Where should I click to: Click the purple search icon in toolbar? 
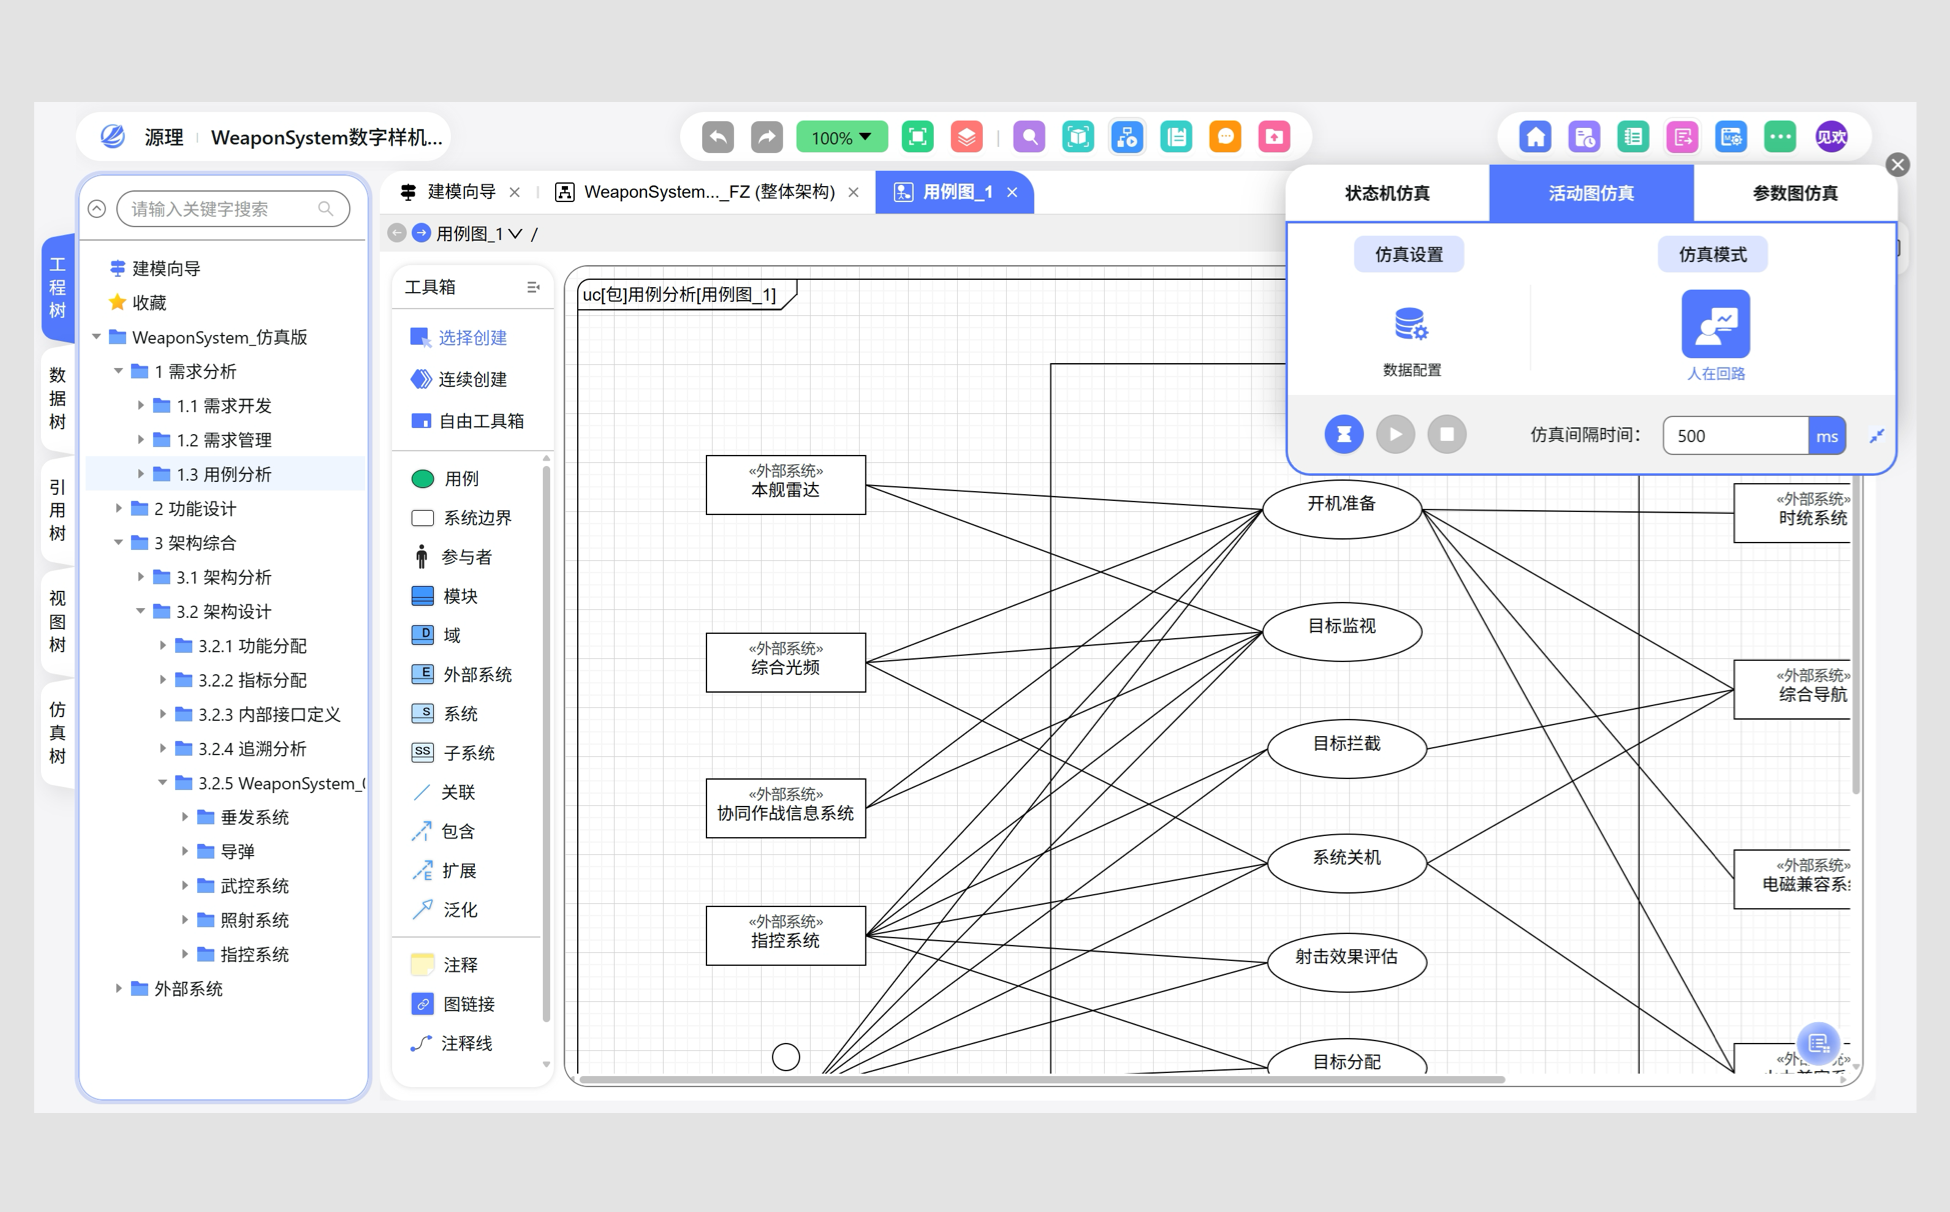(1029, 137)
